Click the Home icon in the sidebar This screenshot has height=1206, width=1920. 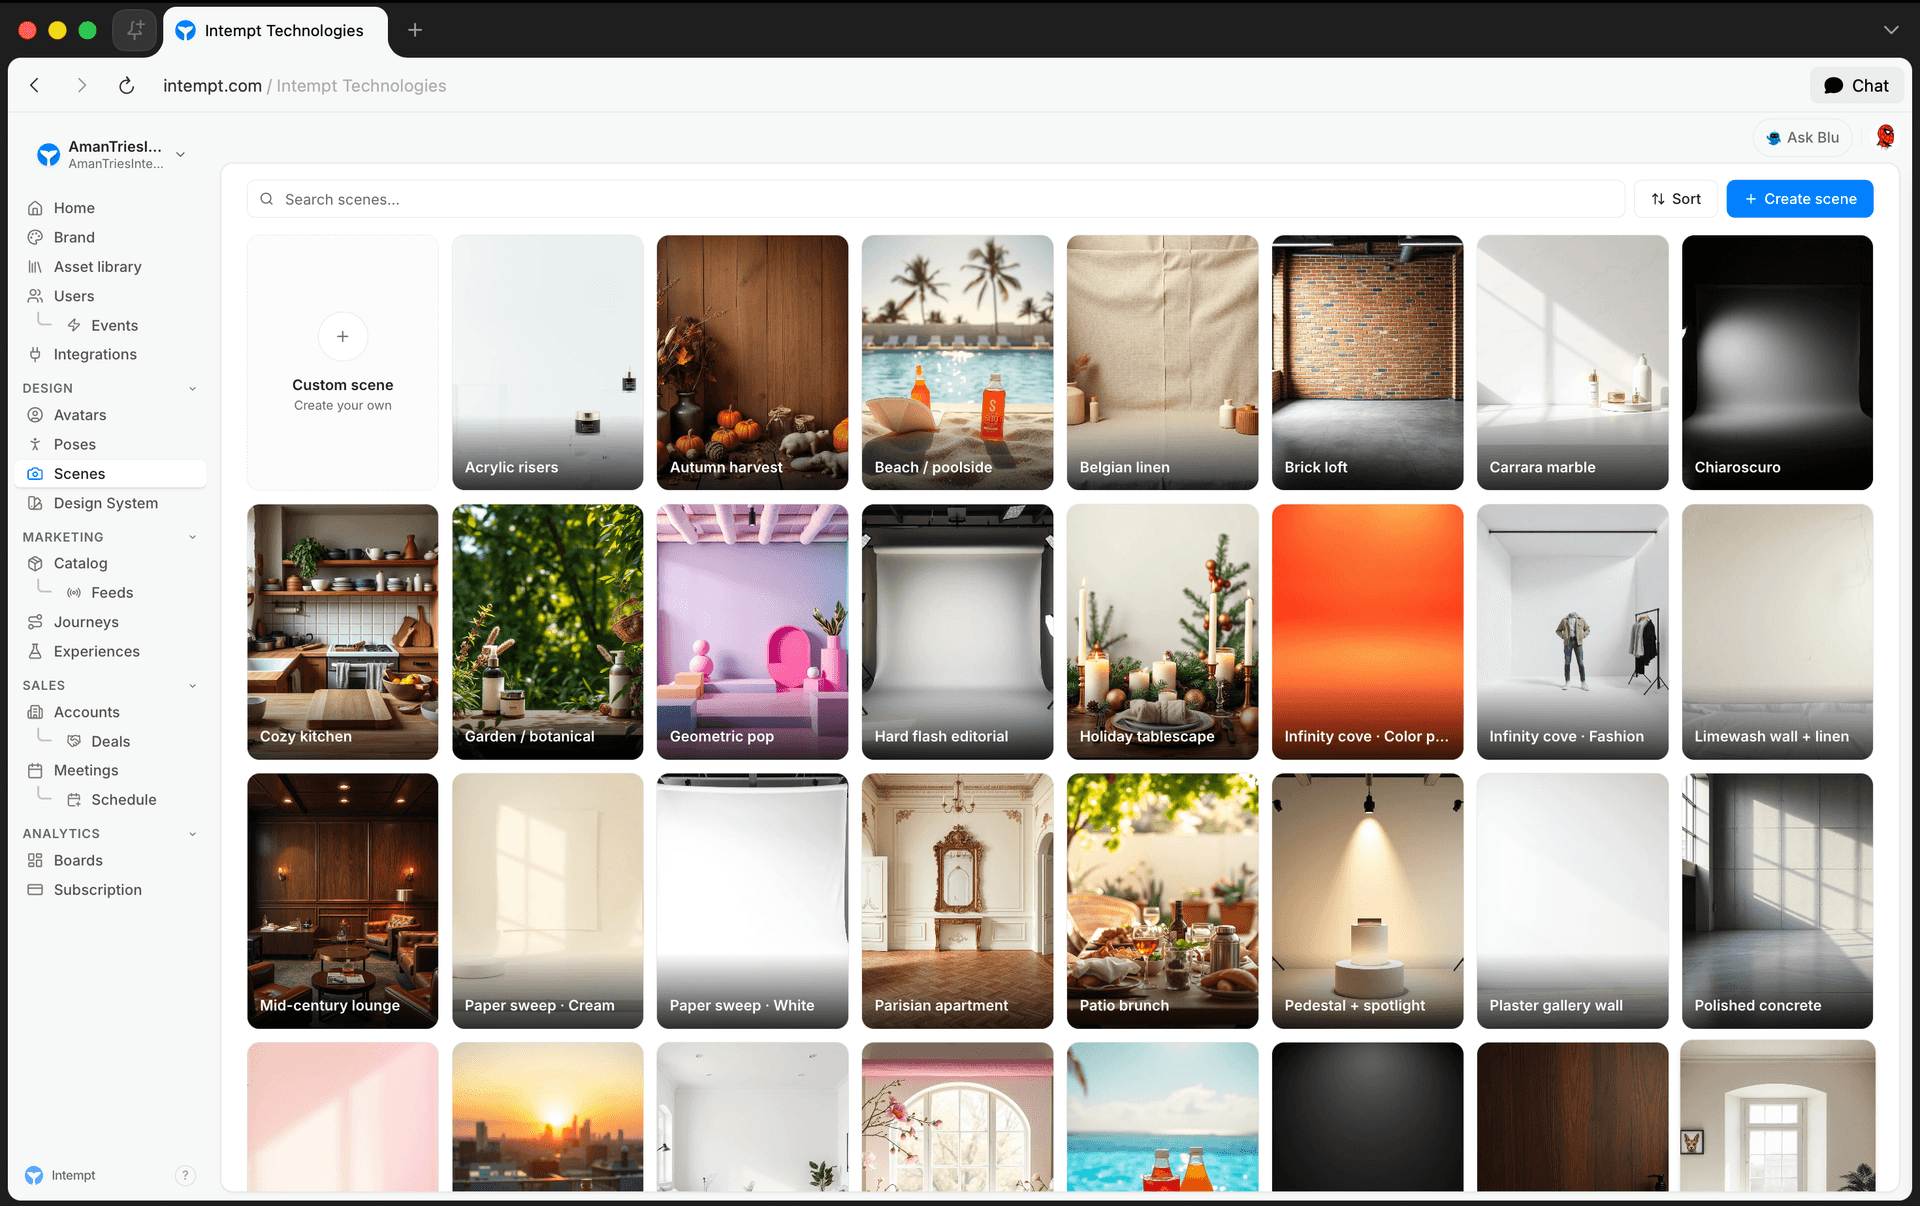pyautogui.click(x=35, y=208)
